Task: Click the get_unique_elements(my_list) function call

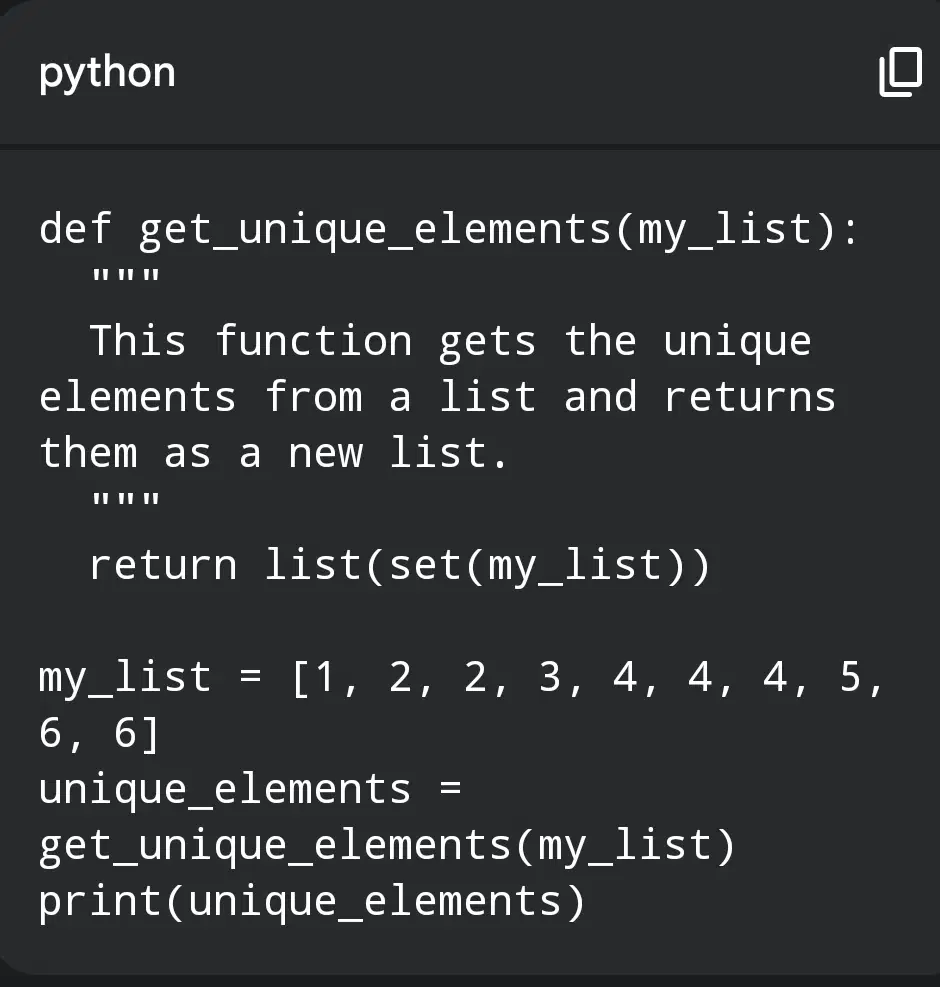Action: coord(387,847)
